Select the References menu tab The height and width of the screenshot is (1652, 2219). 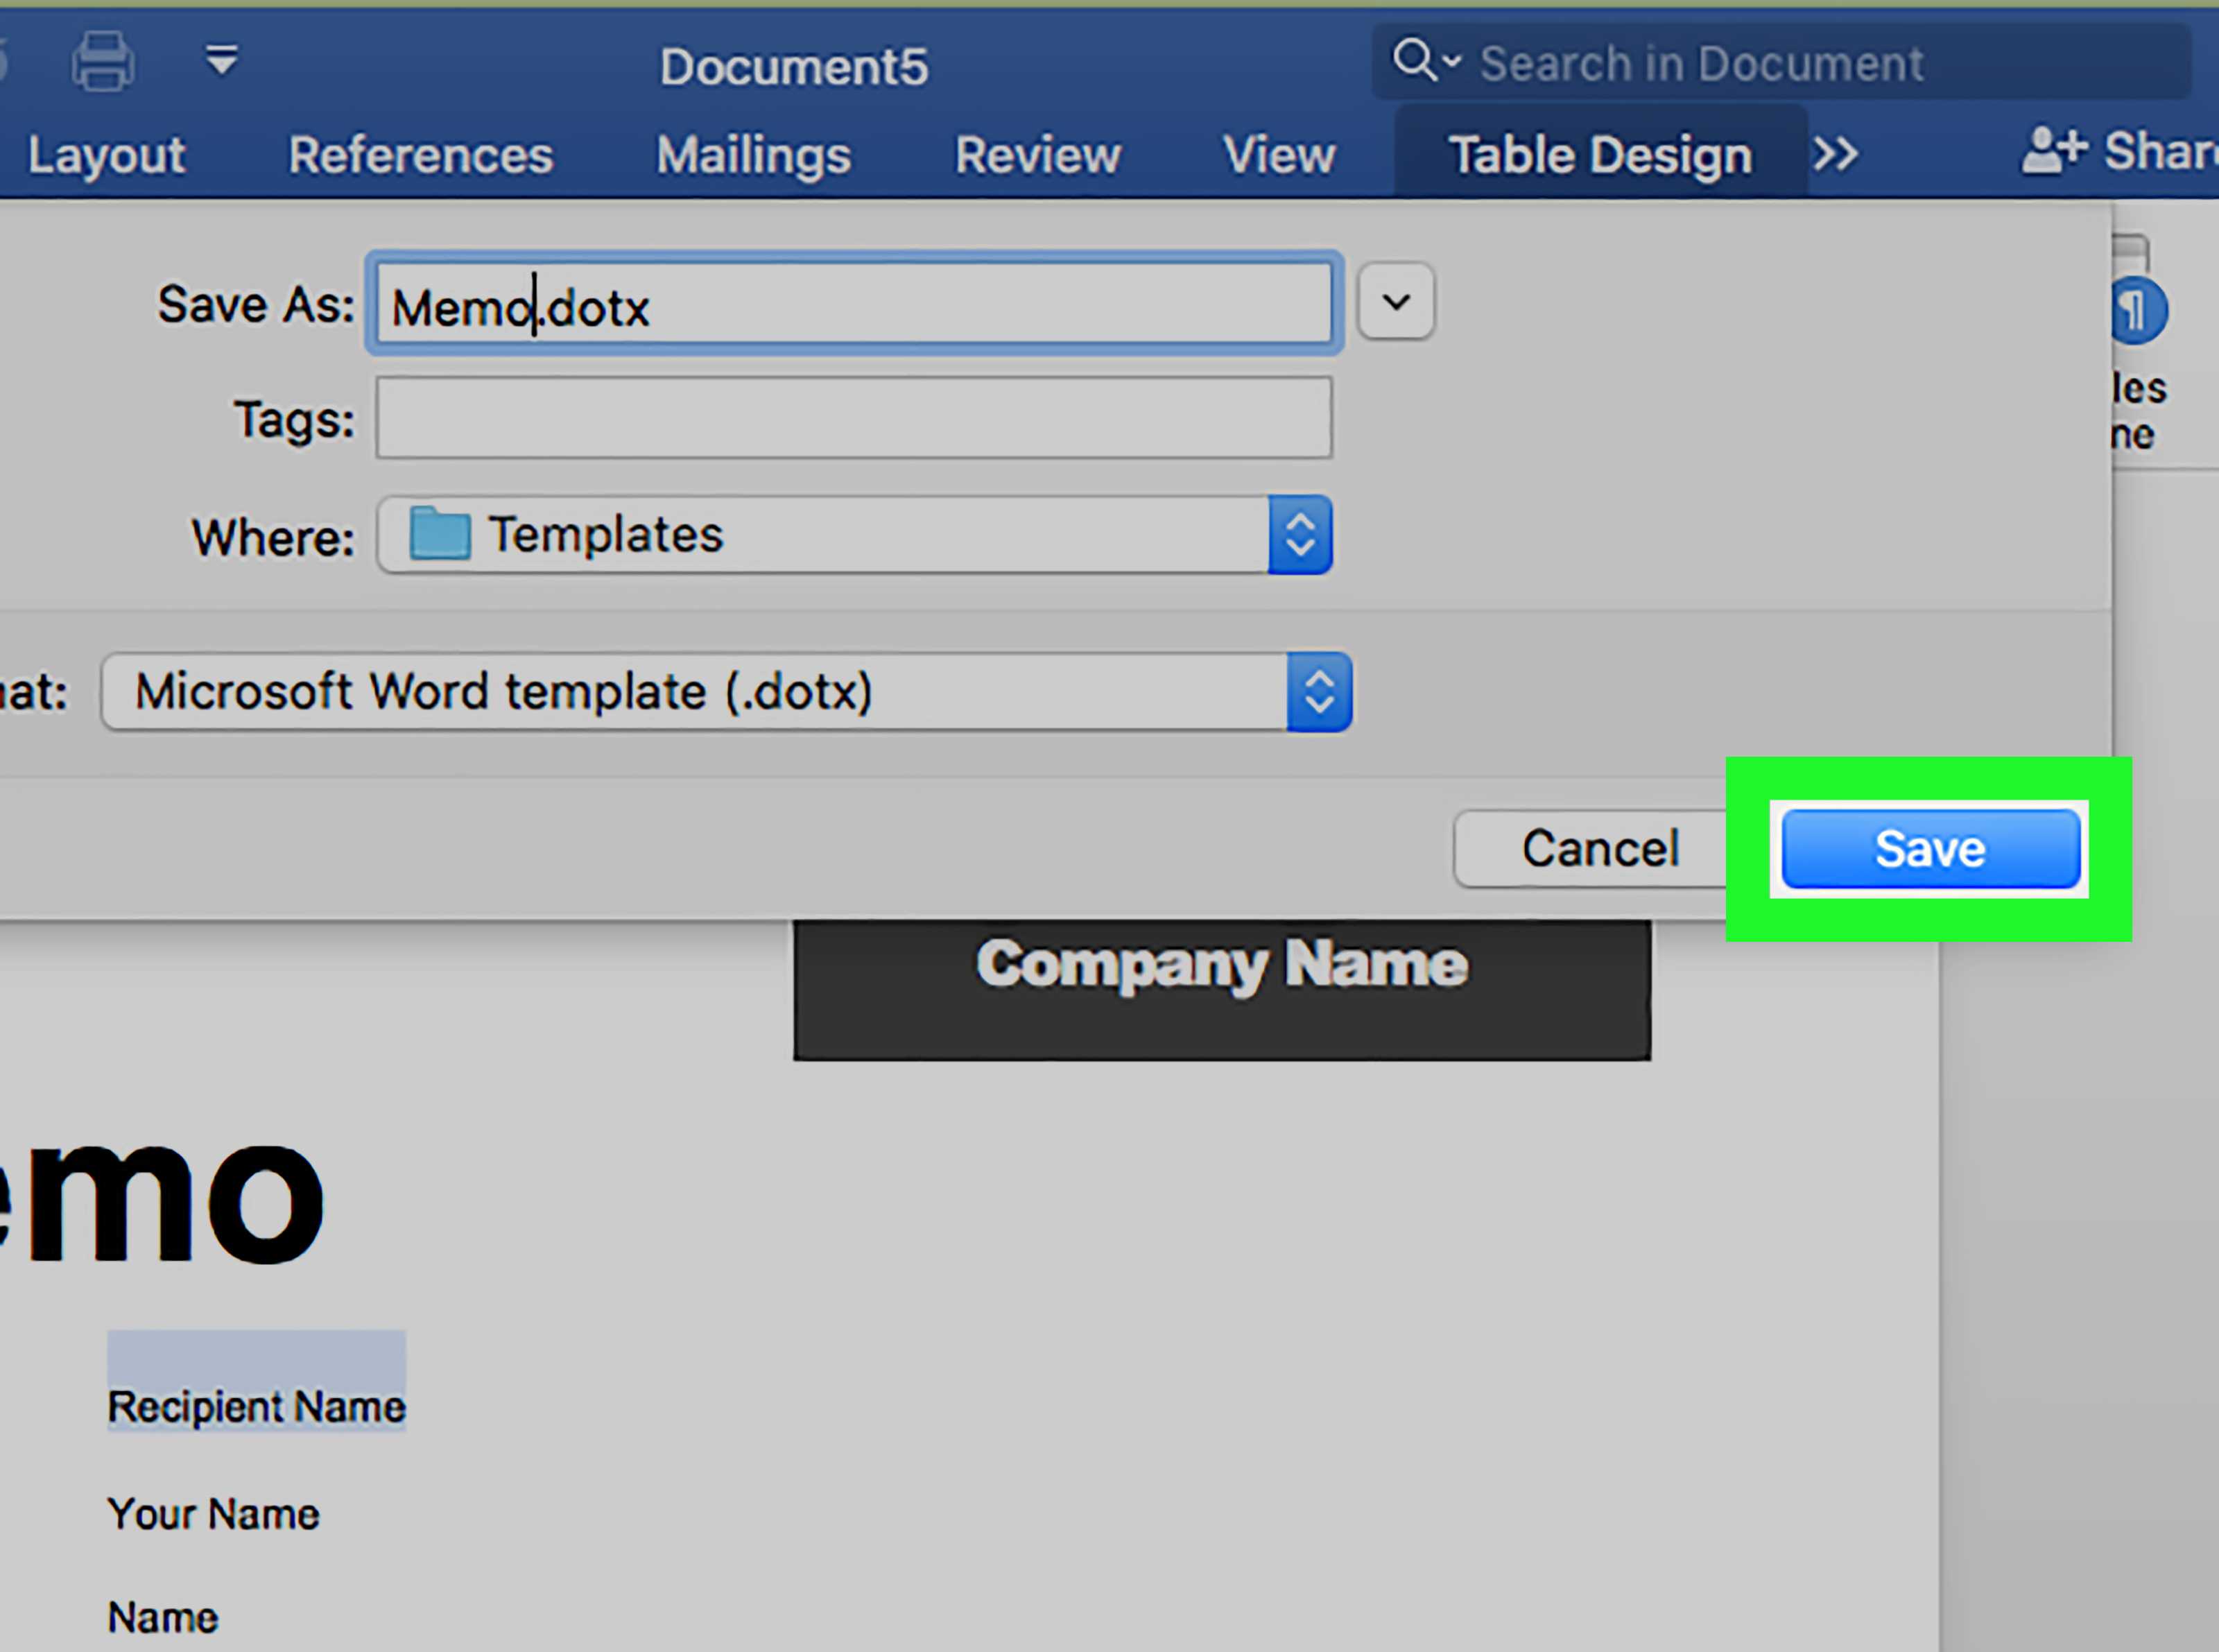pos(422,155)
